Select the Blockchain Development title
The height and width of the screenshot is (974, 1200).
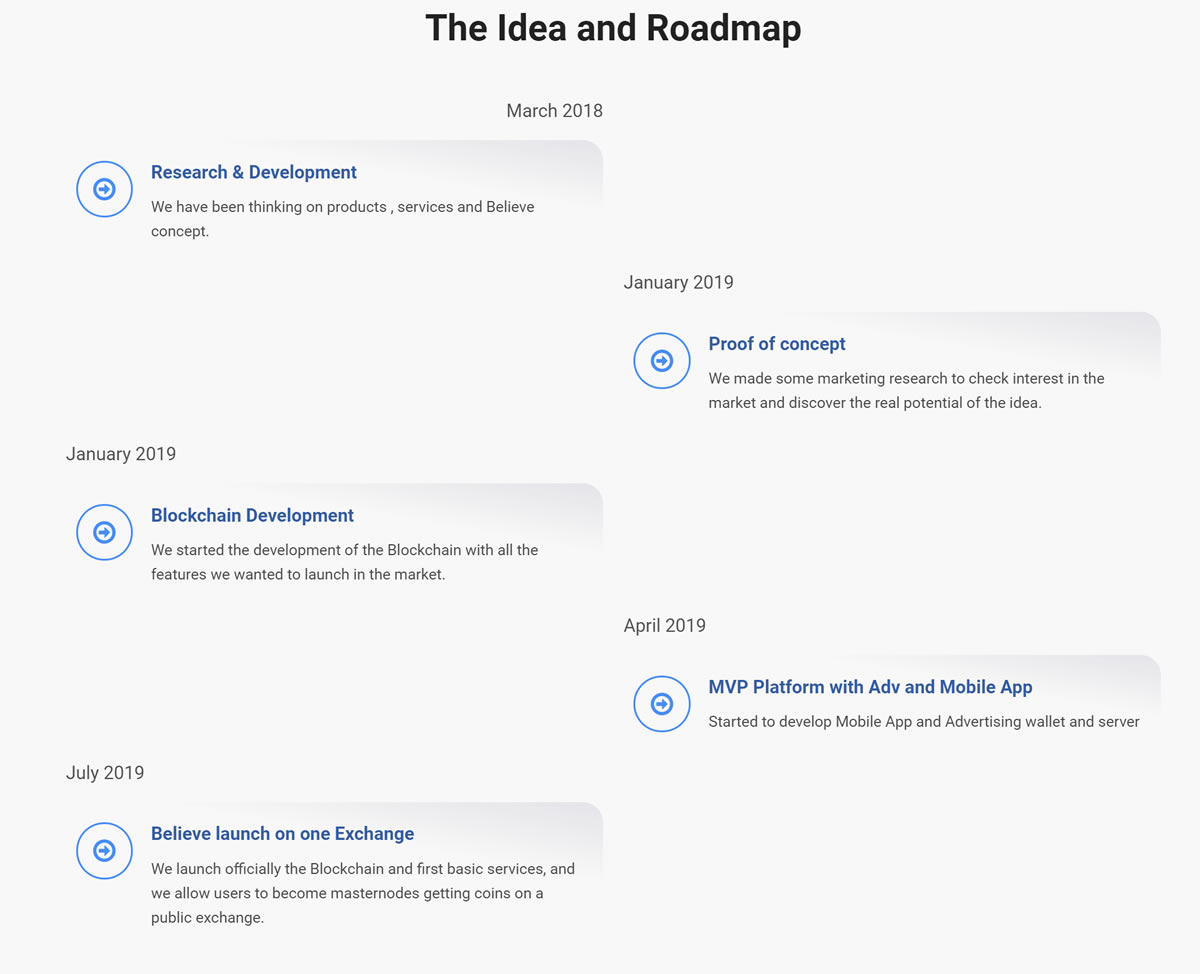252,516
